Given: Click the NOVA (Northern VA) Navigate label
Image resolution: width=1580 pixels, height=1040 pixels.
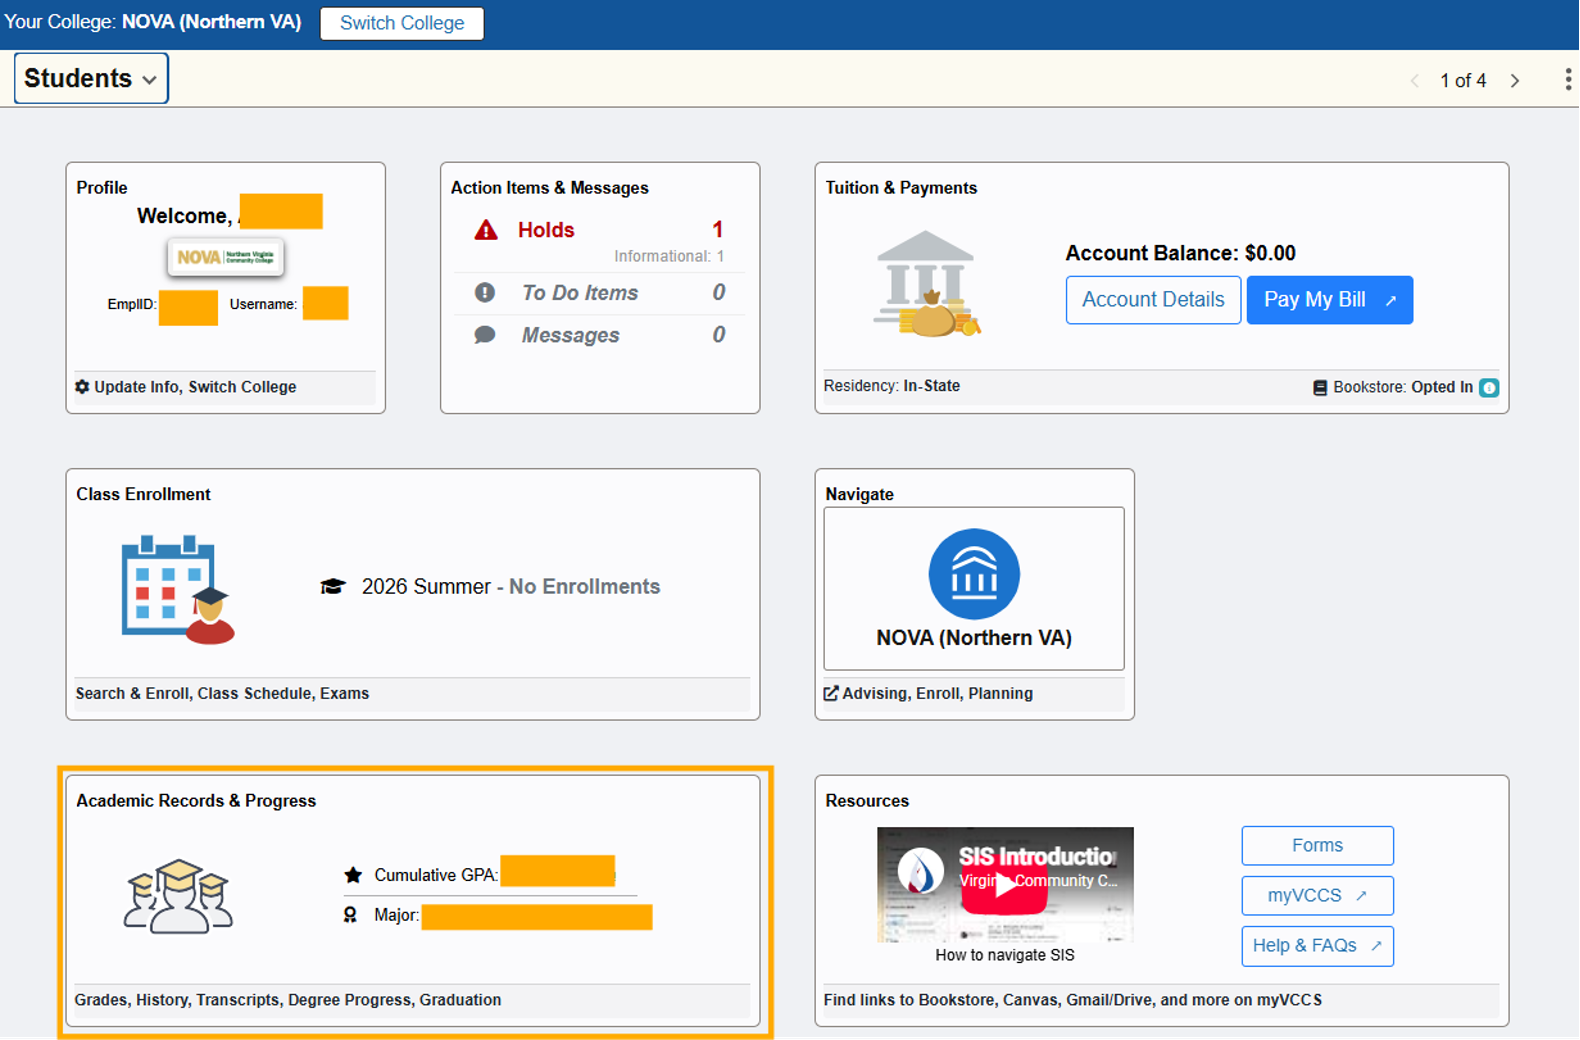Looking at the screenshot, I should coord(974,638).
